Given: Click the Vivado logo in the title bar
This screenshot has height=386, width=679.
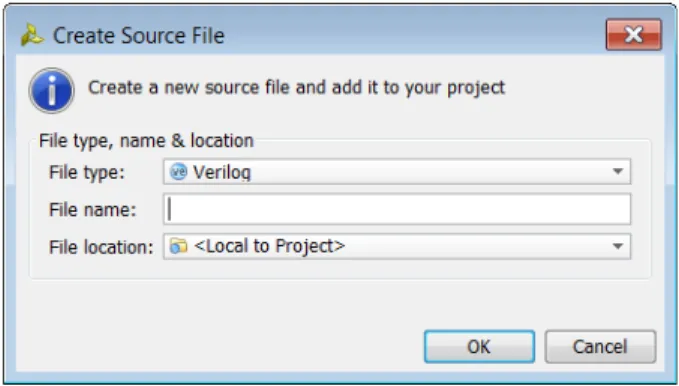Looking at the screenshot, I should (x=32, y=35).
